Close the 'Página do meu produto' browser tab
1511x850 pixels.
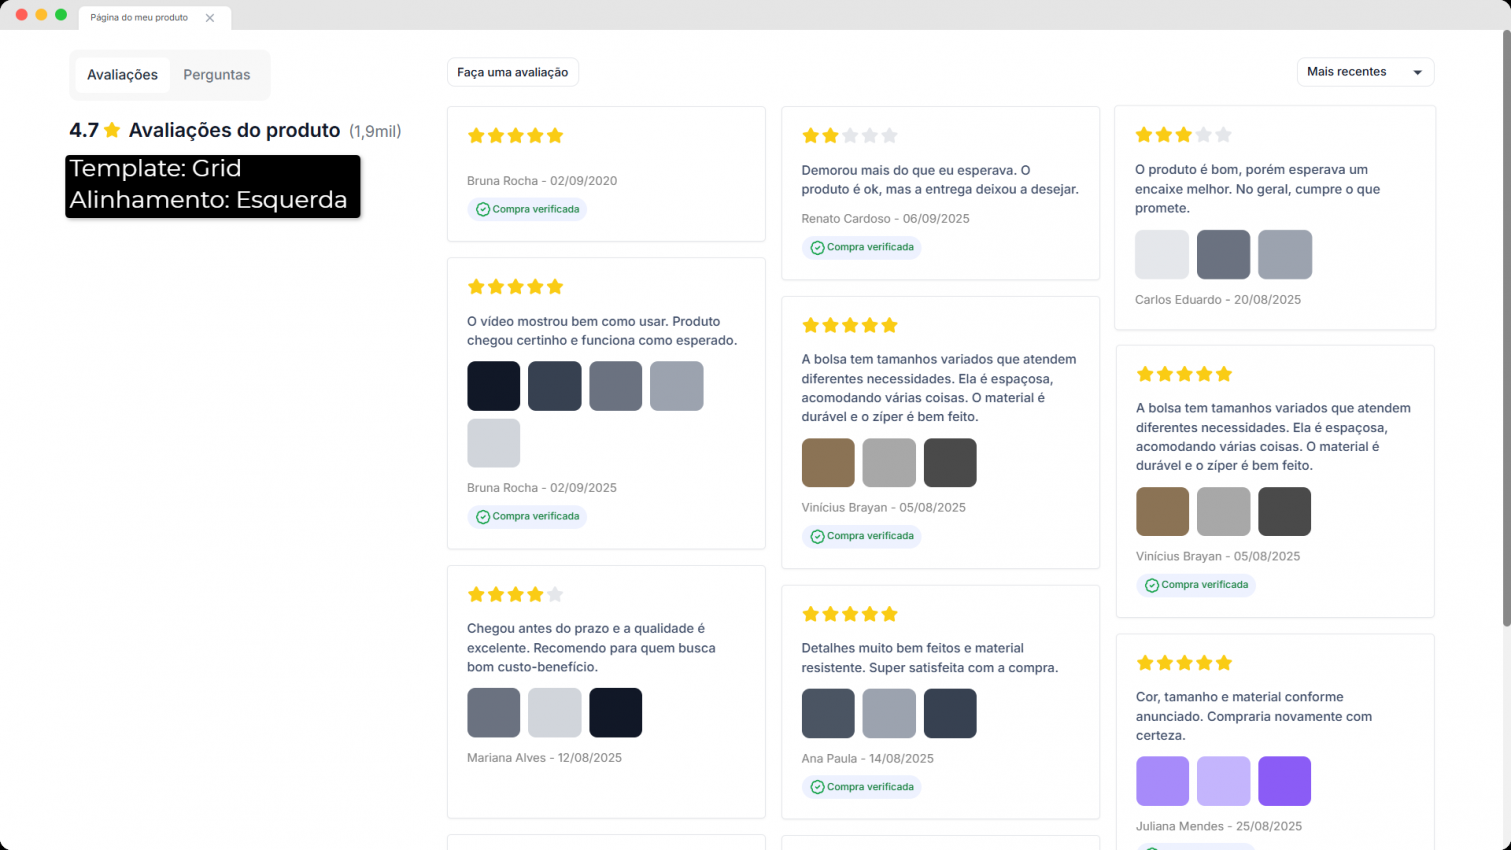[210, 18]
